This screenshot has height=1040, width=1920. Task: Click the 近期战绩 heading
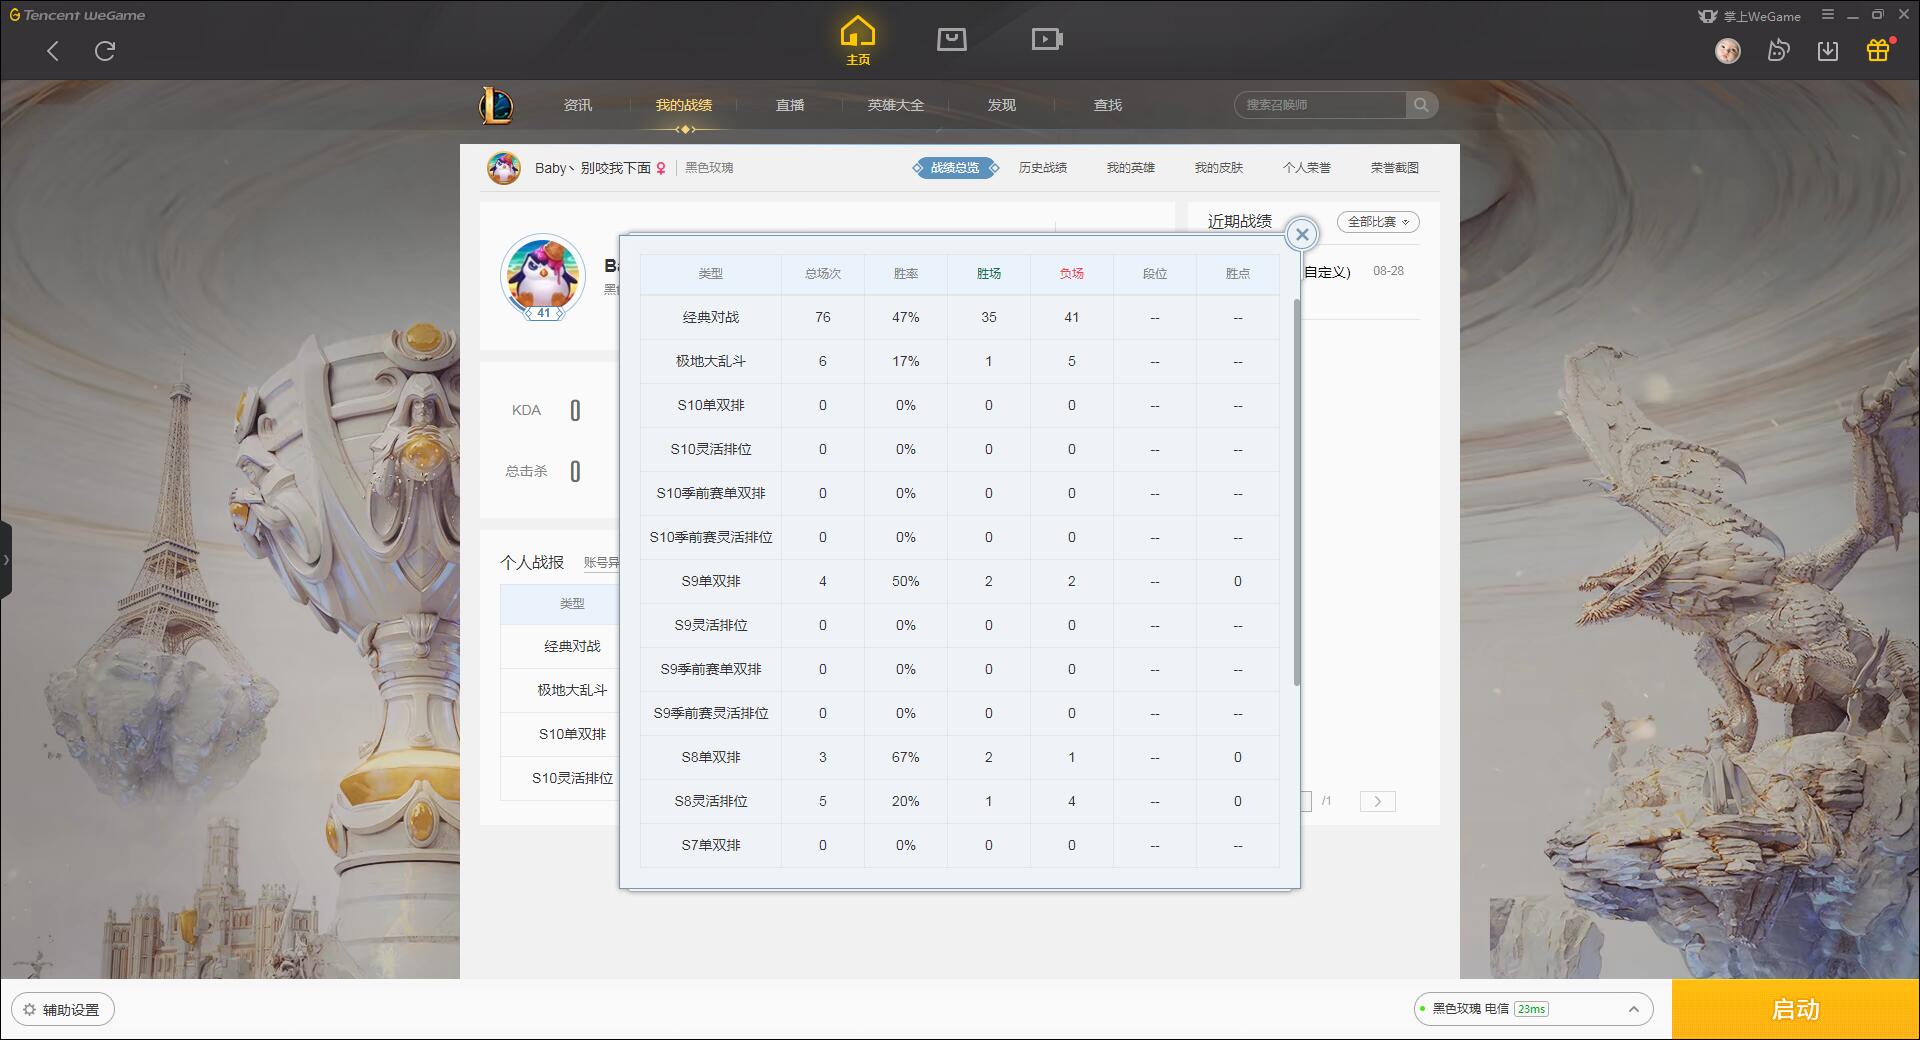1239,221
